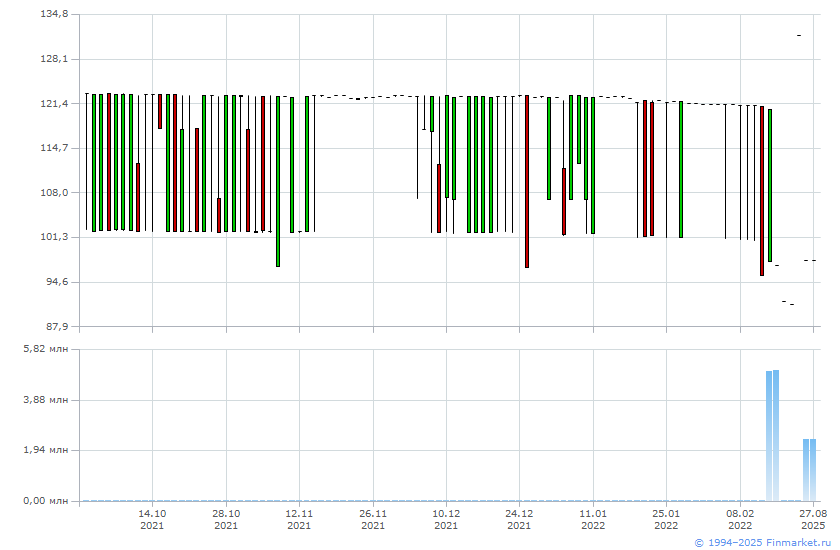This screenshot has width=840, height=550.
Task: Click the 128,1 price axis label
Action: (55, 58)
